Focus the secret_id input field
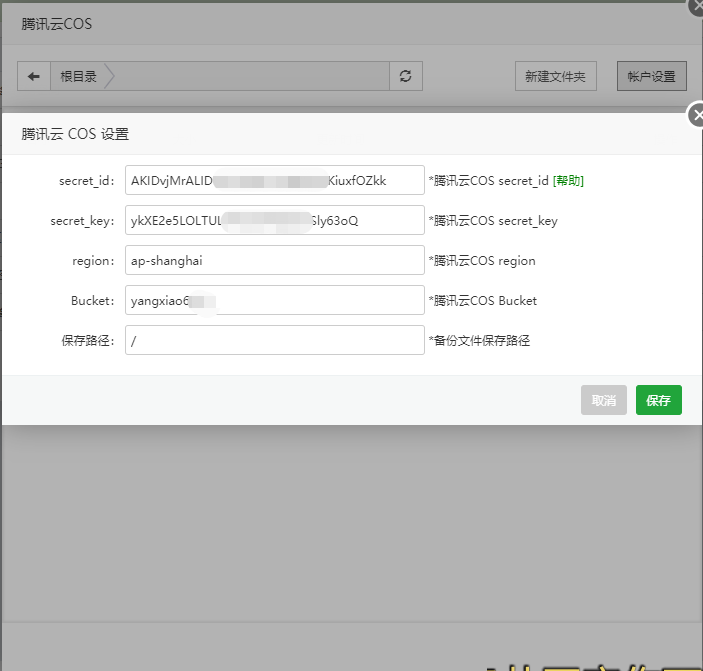The height and width of the screenshot is (671, 703). click(275, 180)
